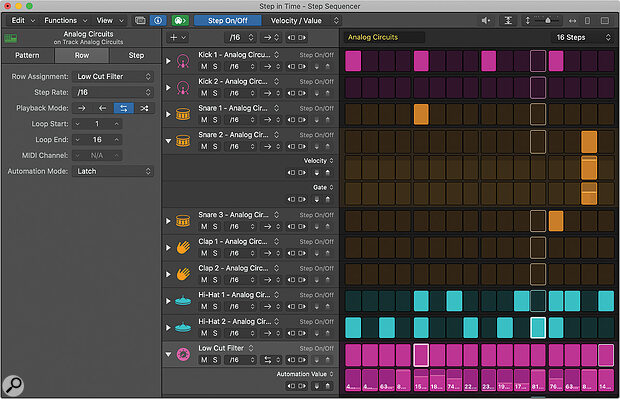Open the Automation Value subrow selector
Viewport: 620px width, 399px height.
pyautogui.click(x=305, y=374)
